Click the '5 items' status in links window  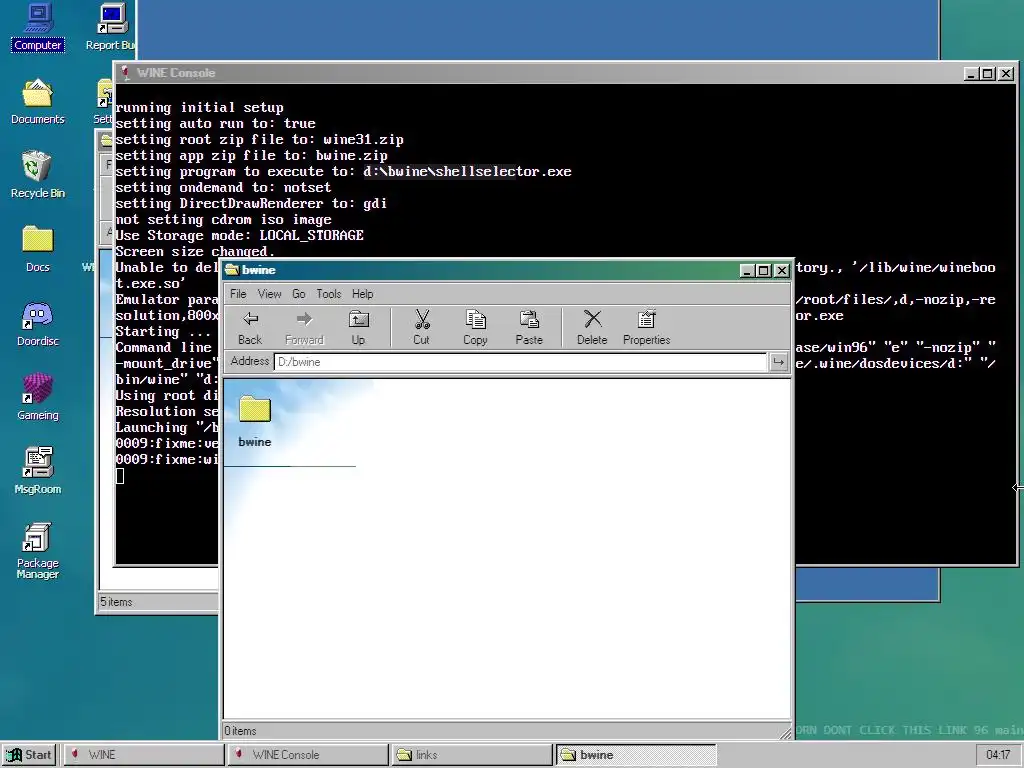click(116, 602)
